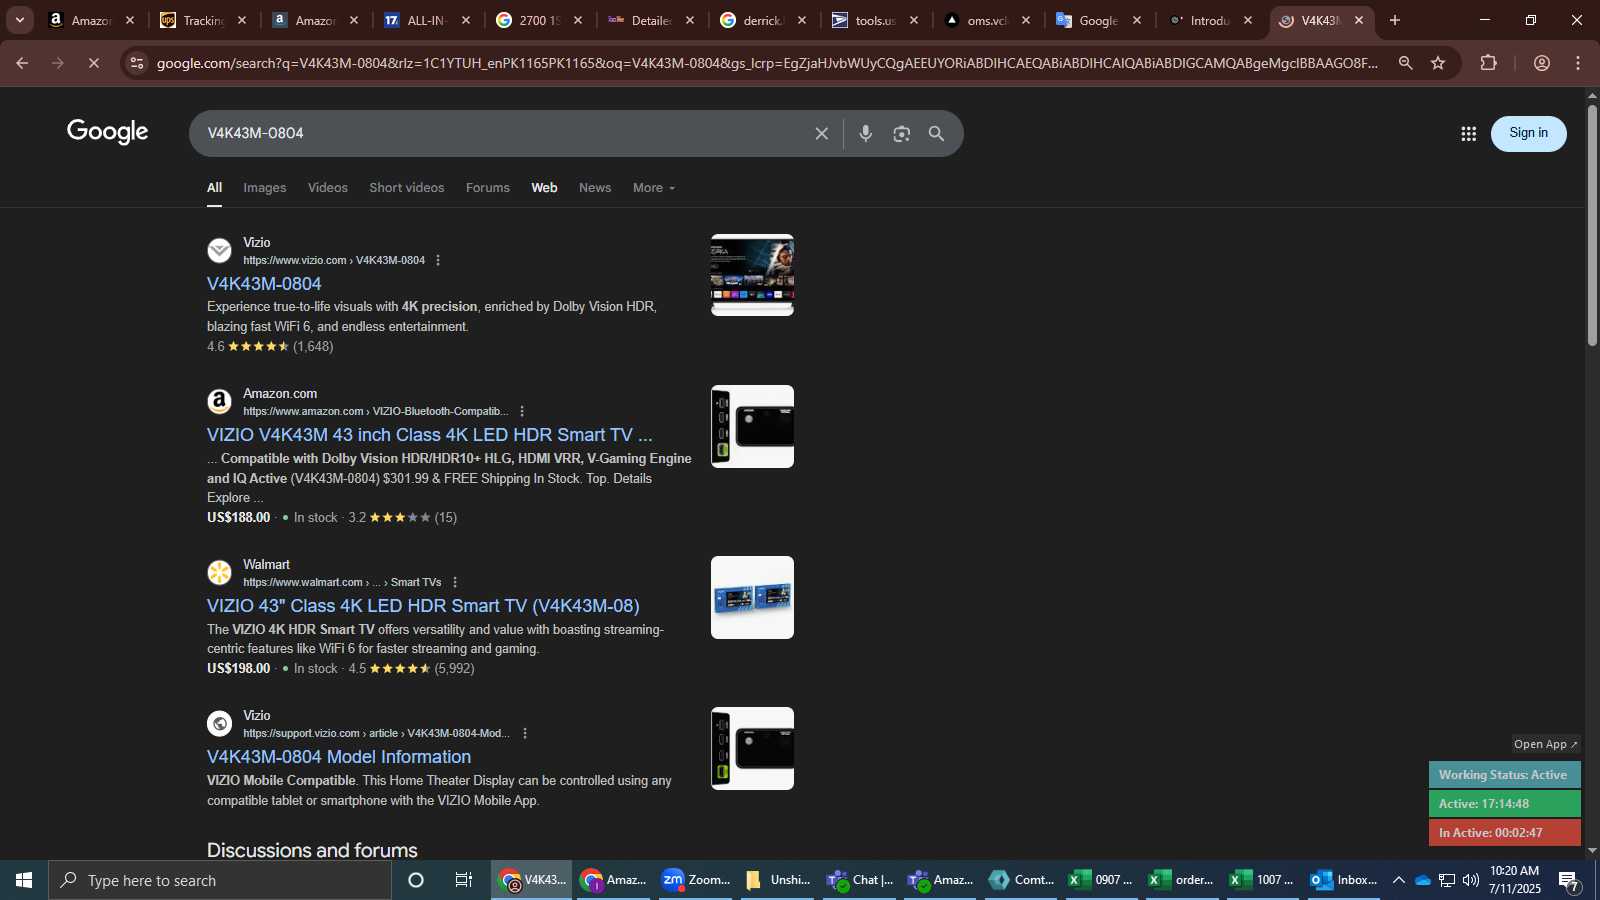
Task: Open browser zoom magnifier in address bar
Action: point(1405,63)
